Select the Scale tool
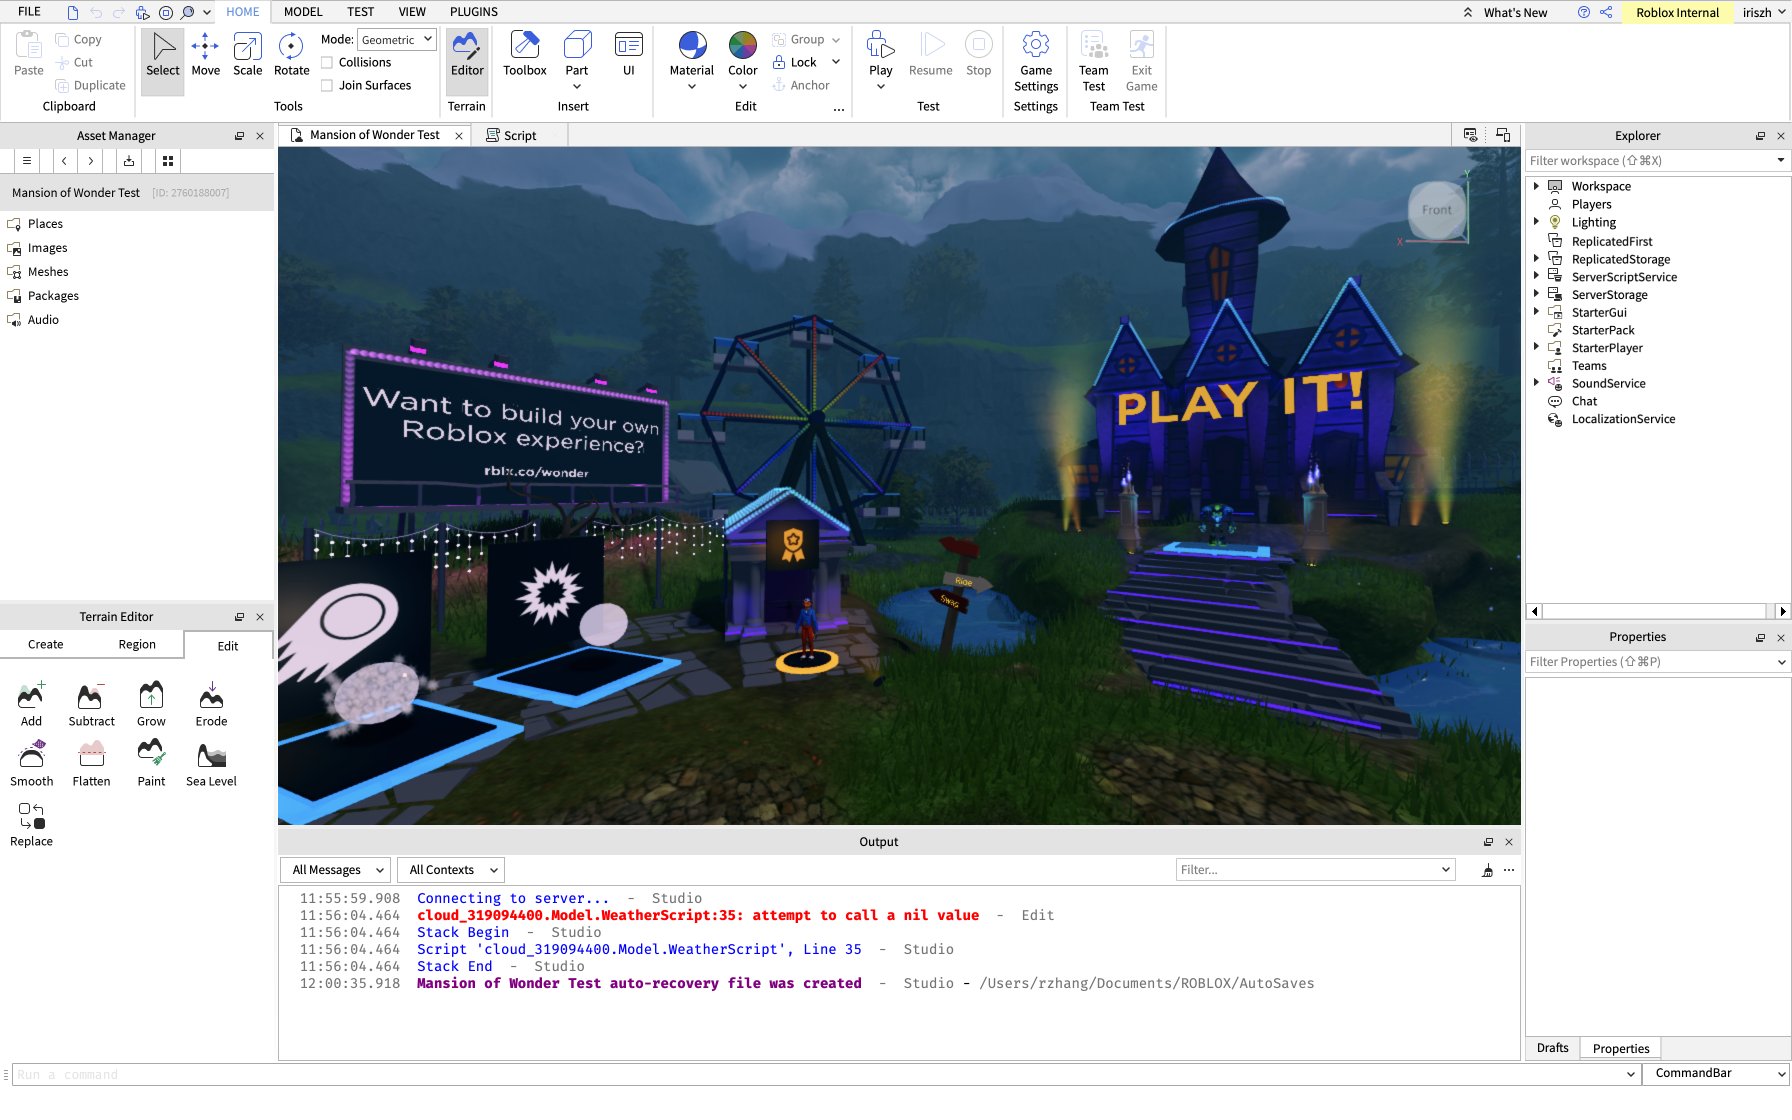This screenshot has height=1120, width=1792. (x=247, y=55)
